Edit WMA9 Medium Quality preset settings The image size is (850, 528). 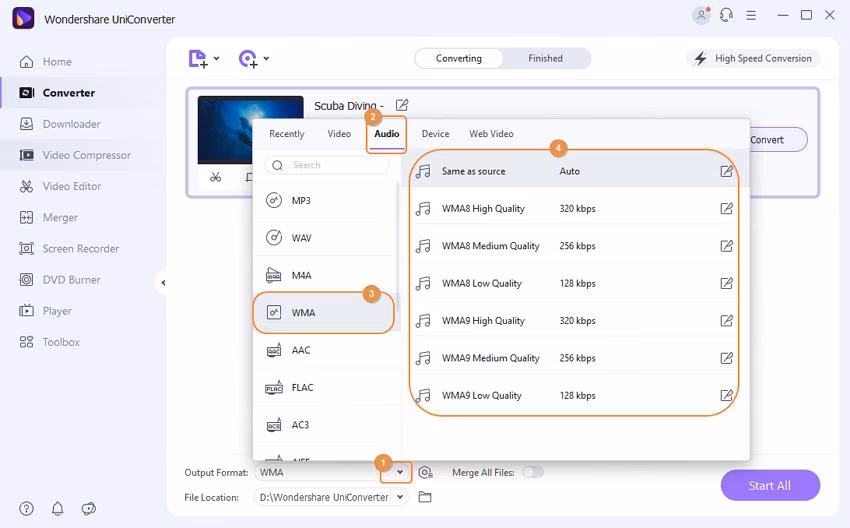726,358
